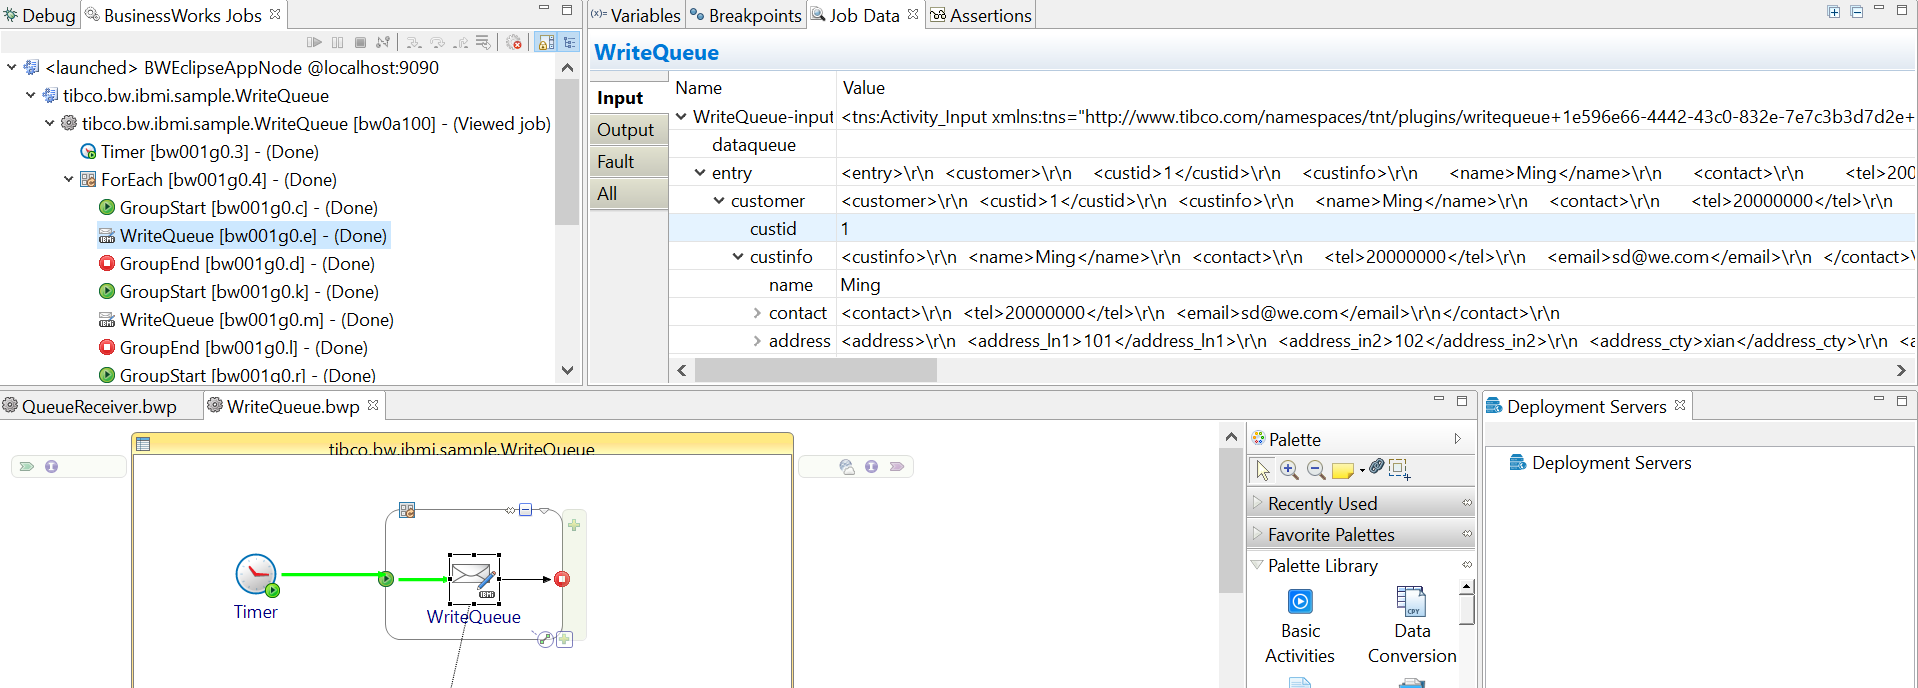Open the QueueReceiver.bwp editor tab
Viewport: 1918px width, 688px height.
click(x=98, y=407)
